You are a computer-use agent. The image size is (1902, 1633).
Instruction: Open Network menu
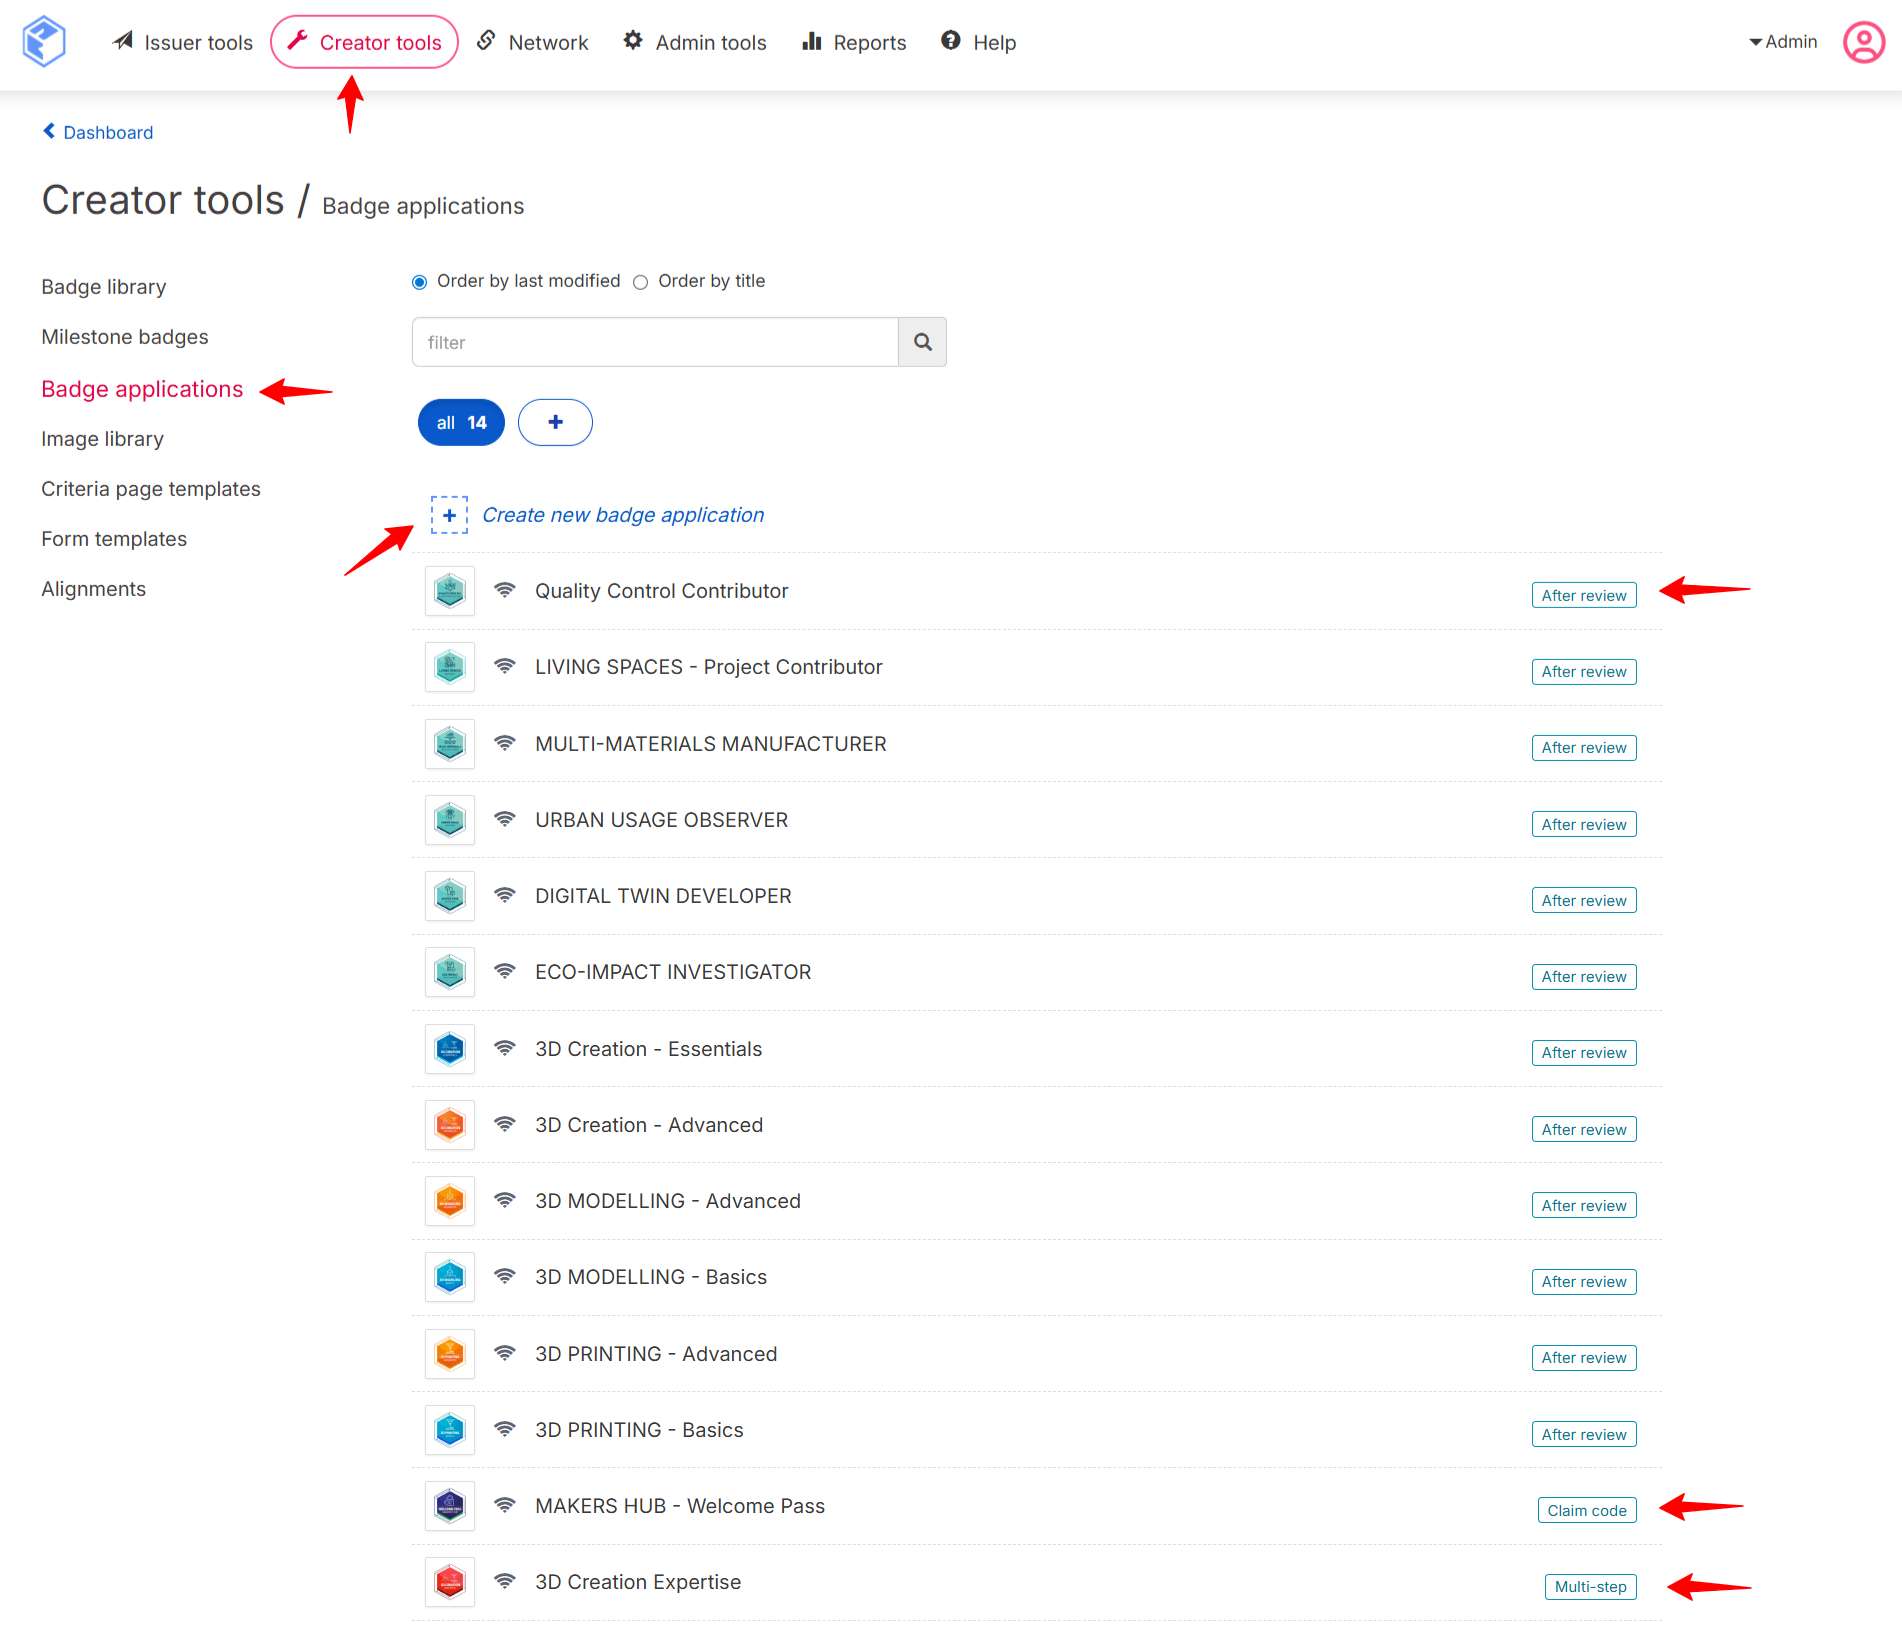pyautogui.click(x=532, y=42)
